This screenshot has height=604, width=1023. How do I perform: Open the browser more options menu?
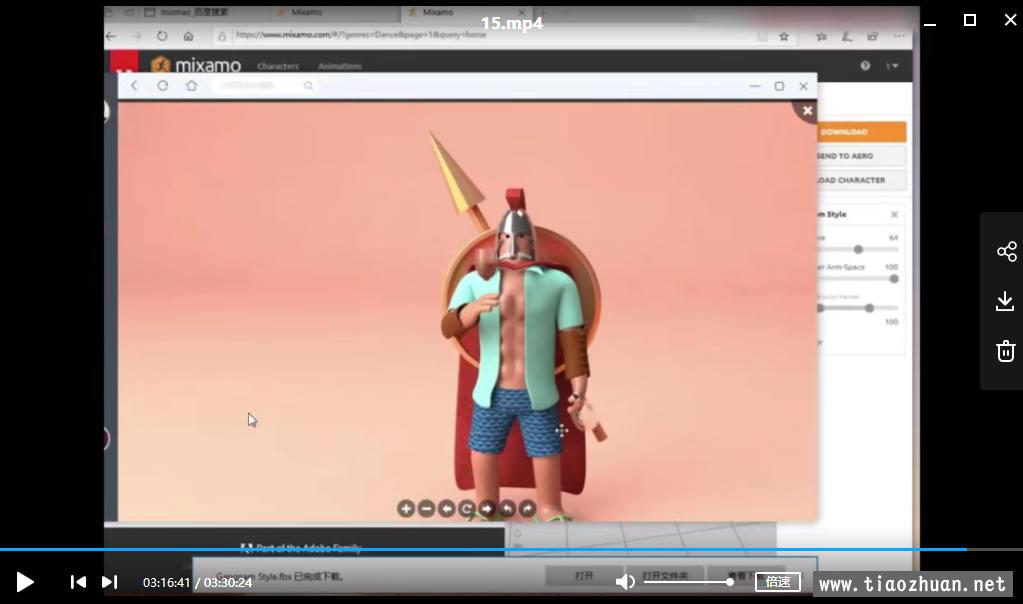(899, 37)
